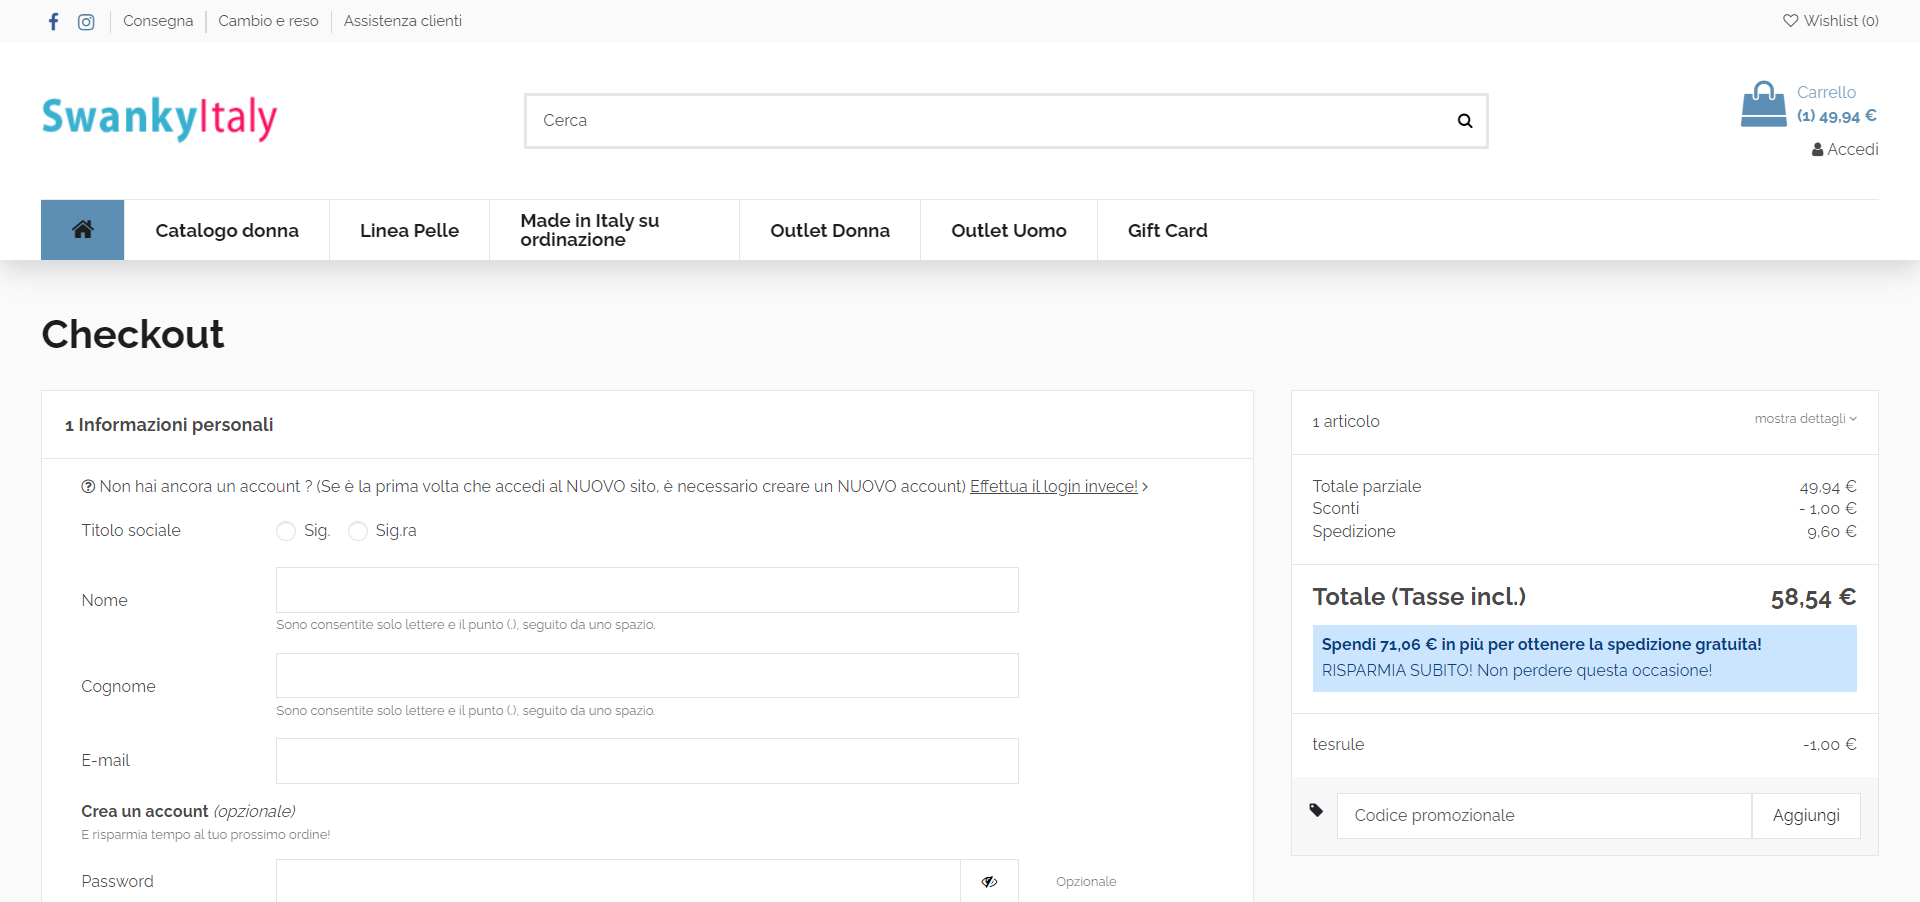This screenshot has width=1920, height=902.
Task: Select the Sig. title radio button
Action: [286, 531]
